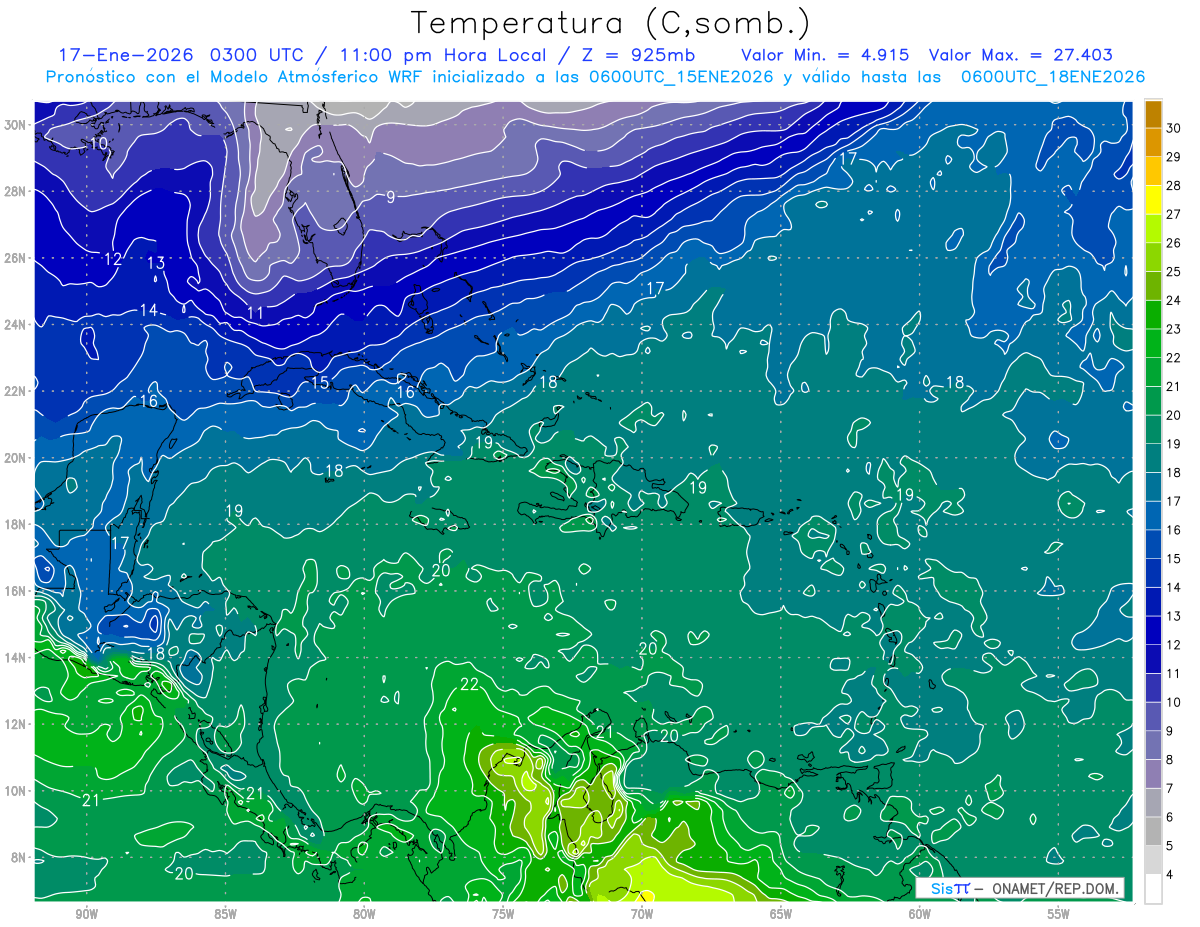
Task: Click the '26N' latitude axis label
Action: click(x=15, y=258)
